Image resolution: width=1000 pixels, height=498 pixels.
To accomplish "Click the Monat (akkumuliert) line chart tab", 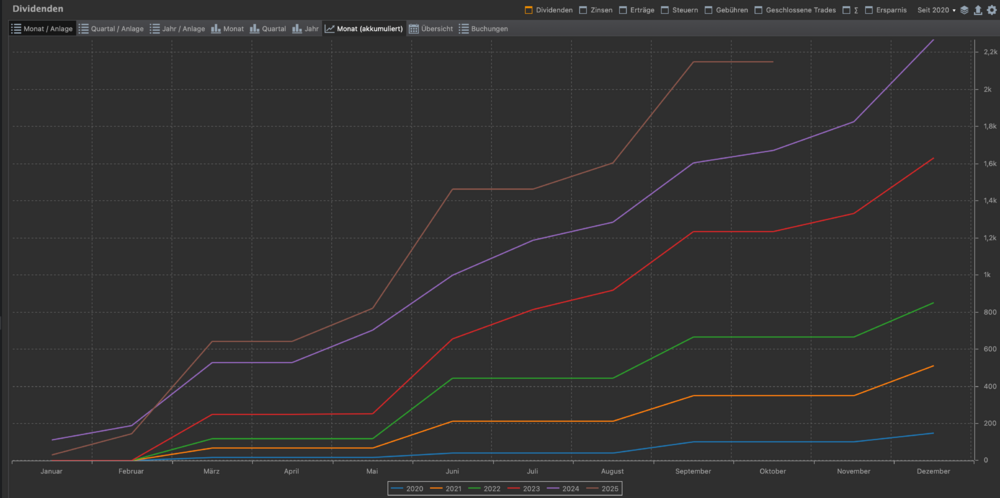I will tap(364, 29).
